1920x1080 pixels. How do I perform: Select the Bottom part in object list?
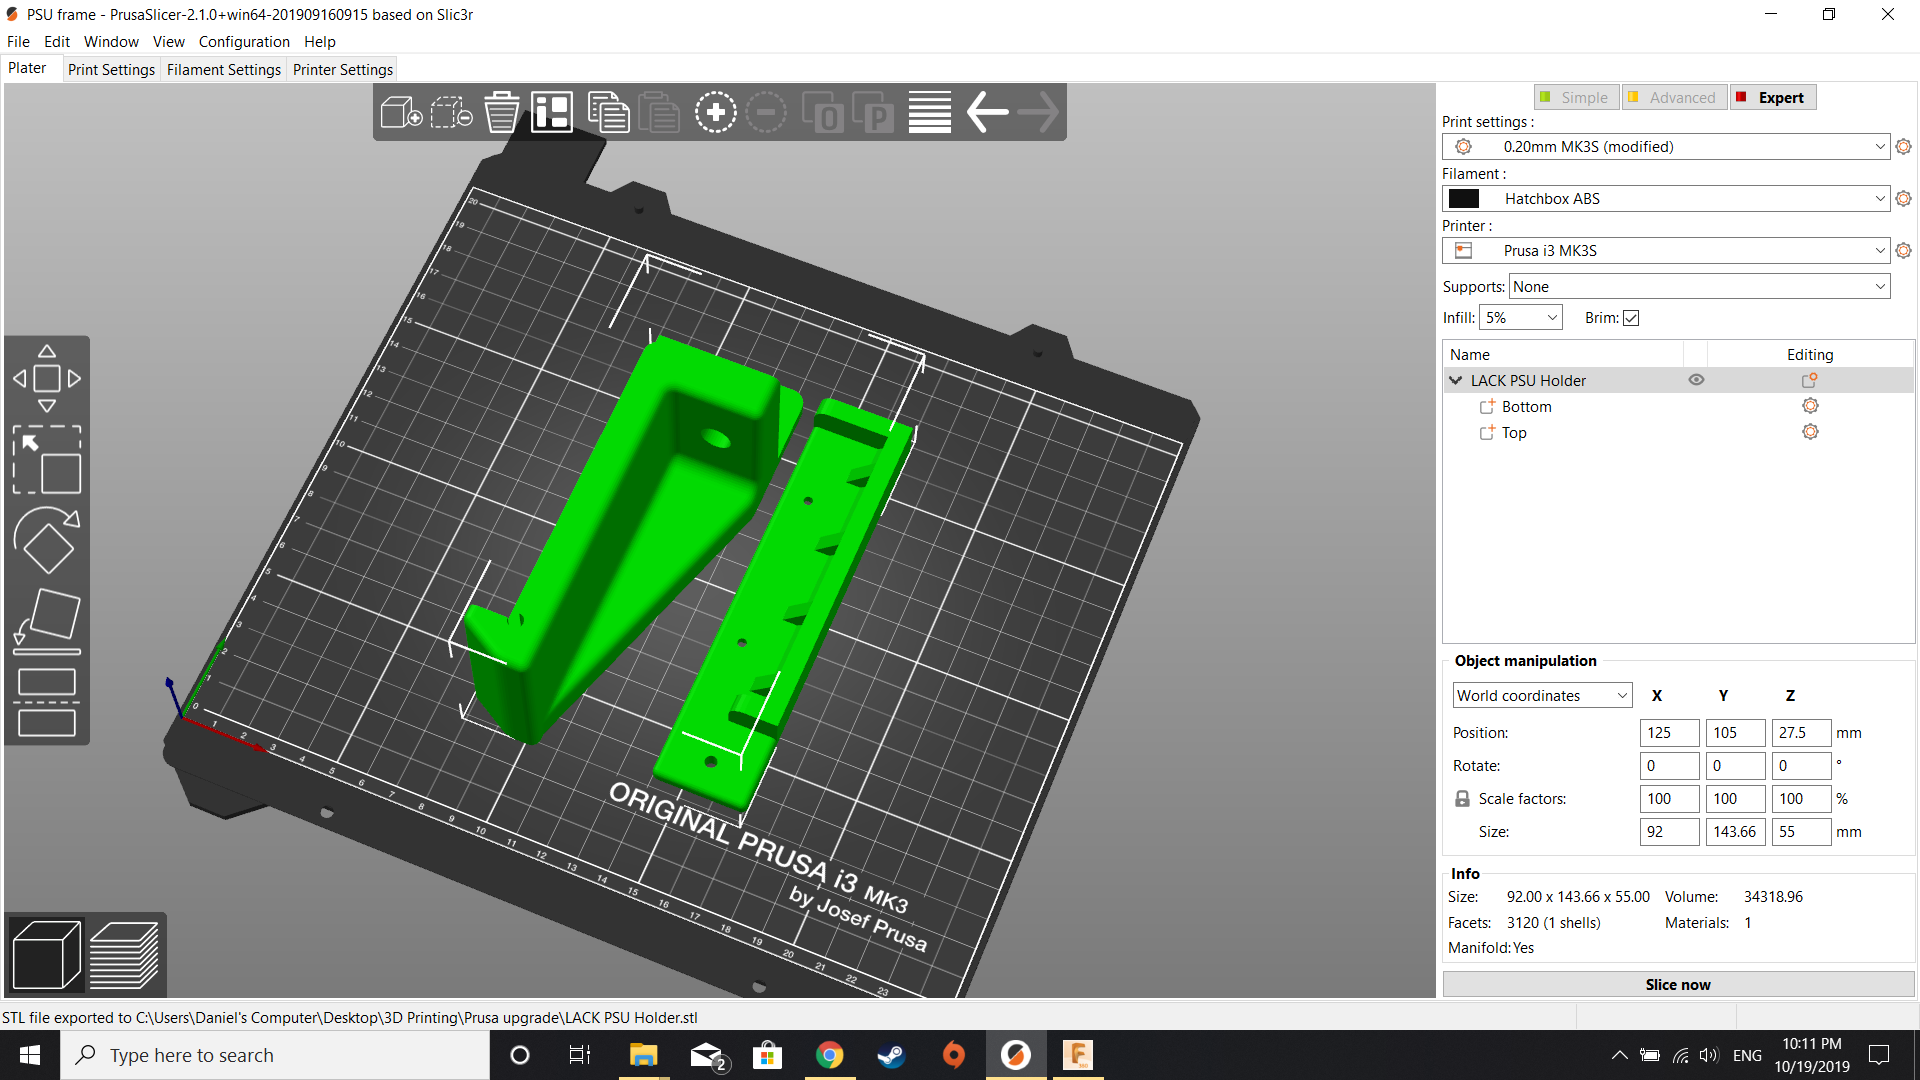[x=1527, y=407]
